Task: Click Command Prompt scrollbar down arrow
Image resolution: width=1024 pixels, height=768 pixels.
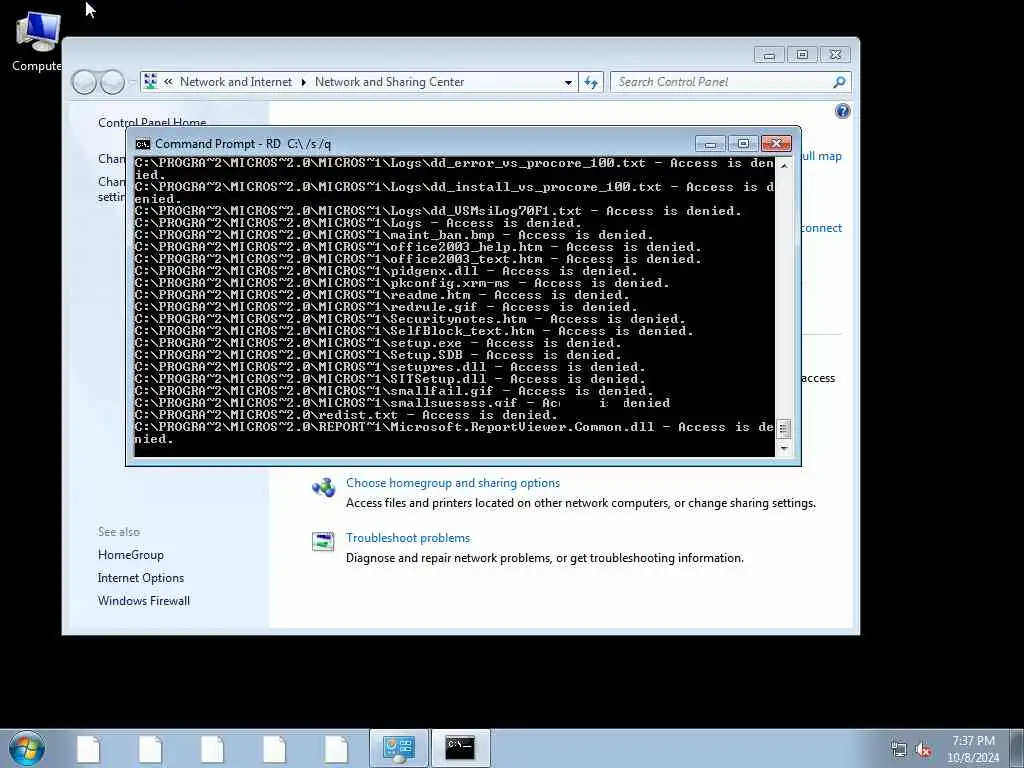Action: pyautogui.click(x=784, y=449)
